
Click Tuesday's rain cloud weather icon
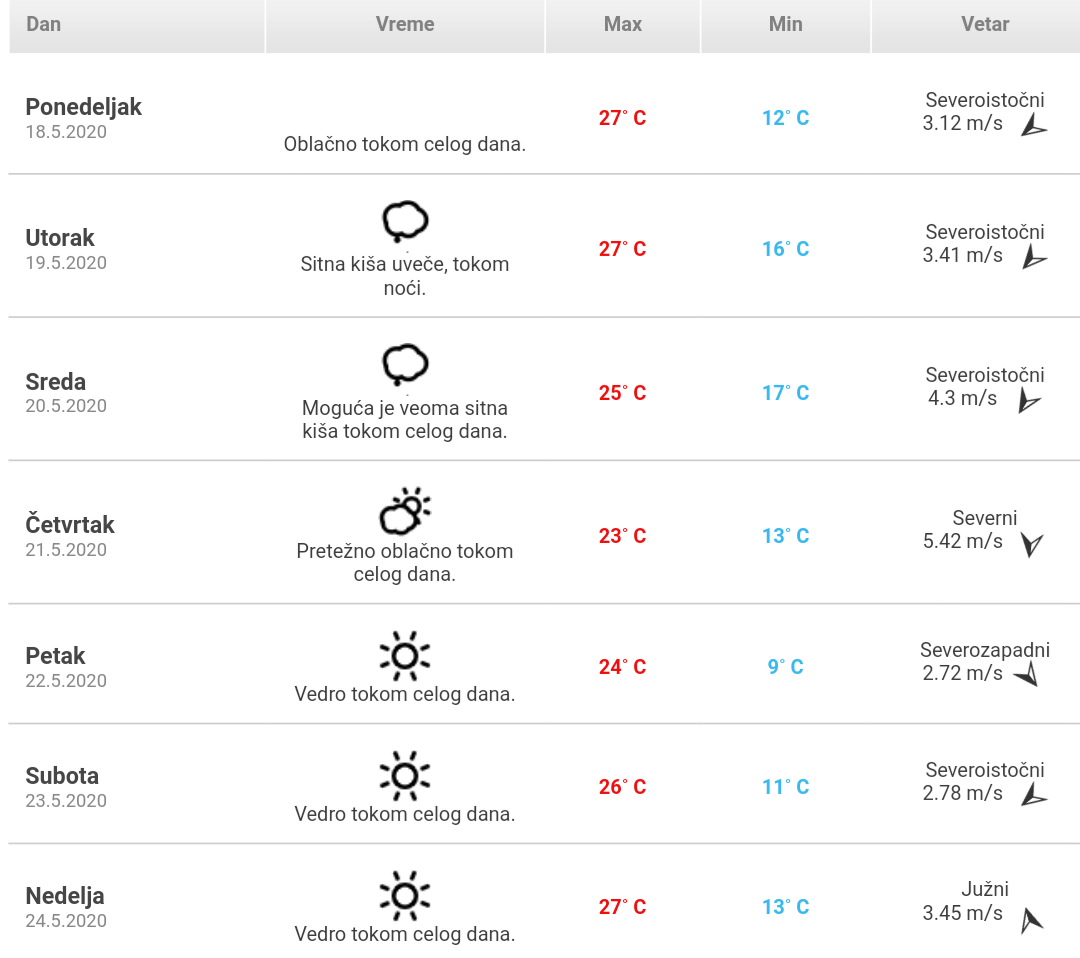405,221
